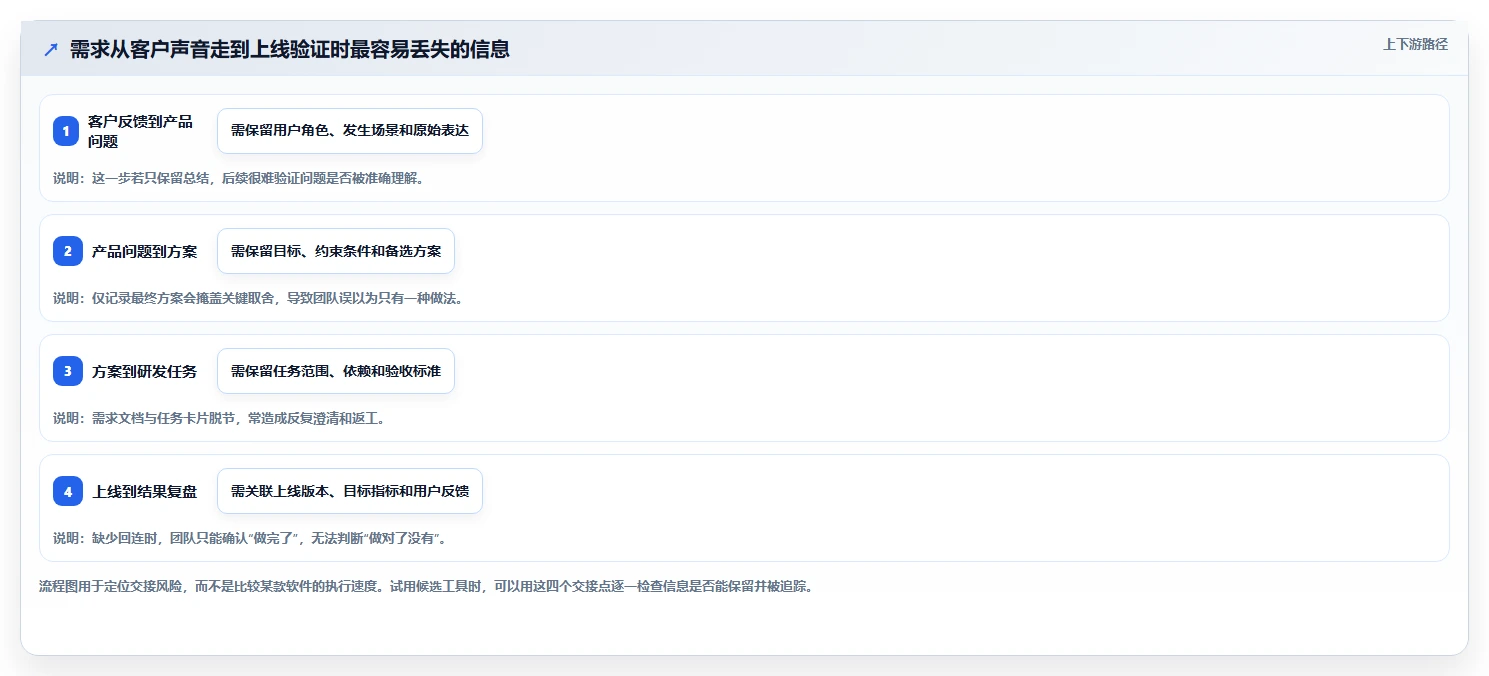Click the step 3 number badge

point(67,371)
